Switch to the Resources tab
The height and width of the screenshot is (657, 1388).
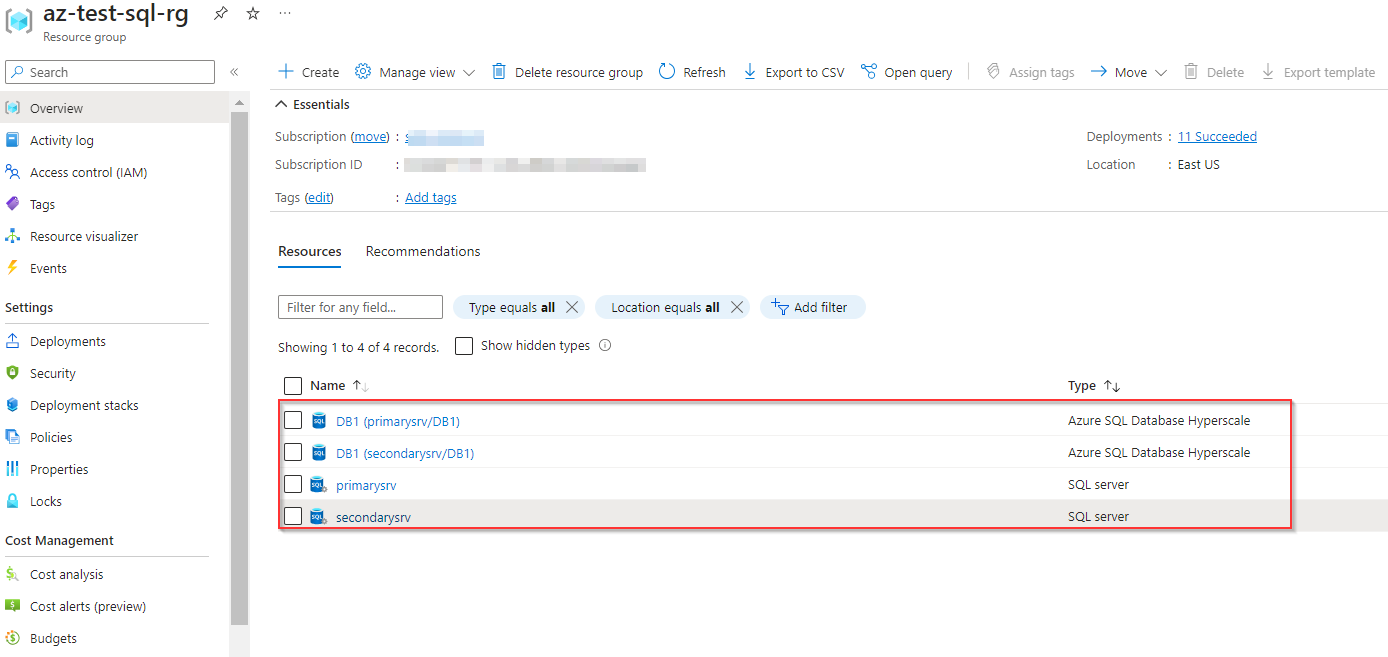pos(310,251)
